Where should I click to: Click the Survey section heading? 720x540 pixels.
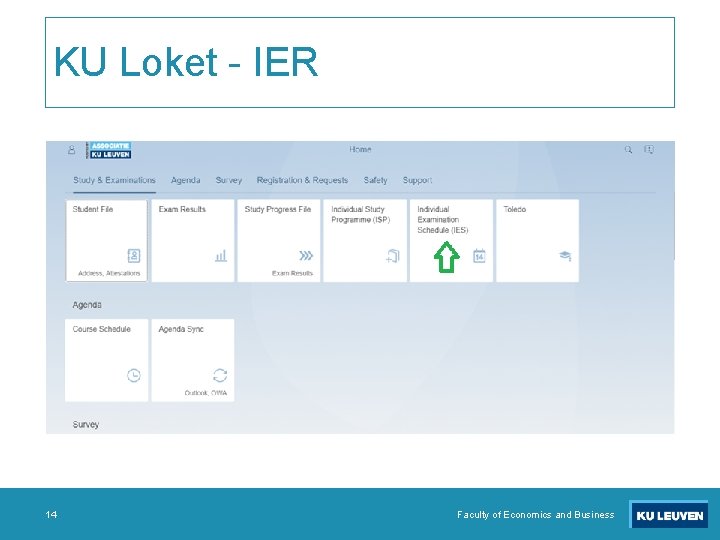[x=85, y=424]
